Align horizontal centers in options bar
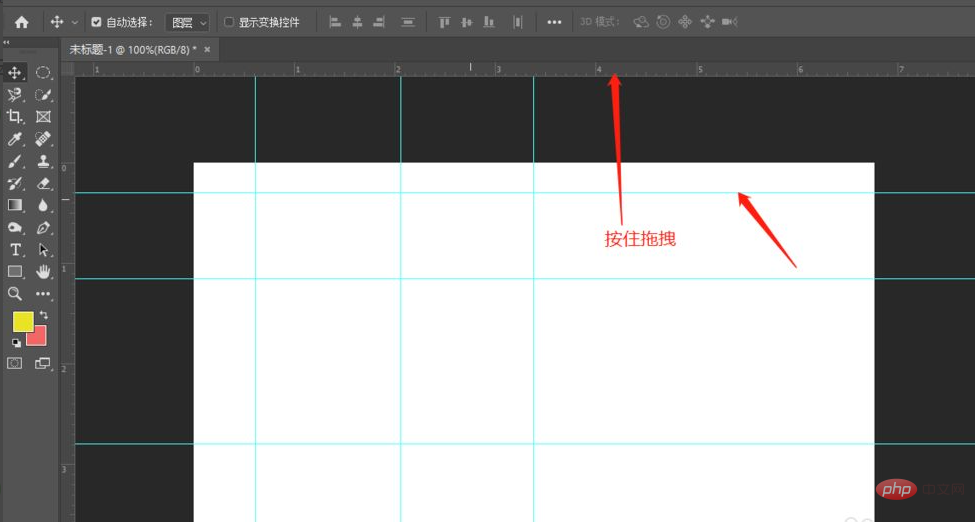Screen dimensions: 975x522 [357, 22]
